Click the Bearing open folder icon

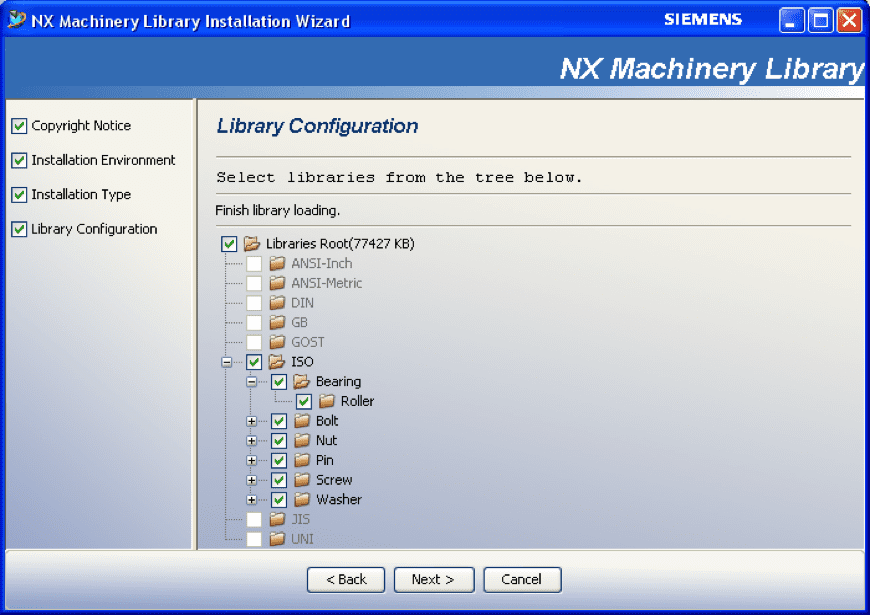301,381
